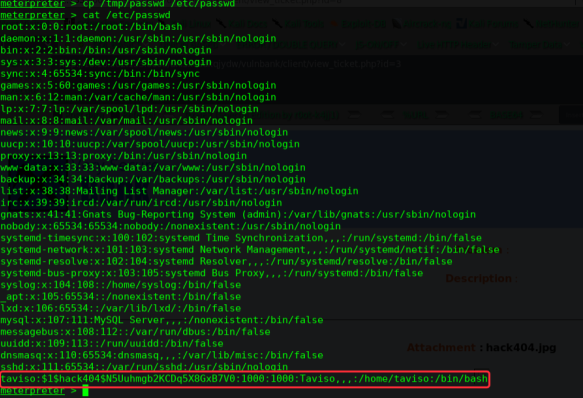Screen dimensions: 583x398
Task: Select the dnsmasq:x:110:65534 passwd line
Action: click(x=162, y=355)
